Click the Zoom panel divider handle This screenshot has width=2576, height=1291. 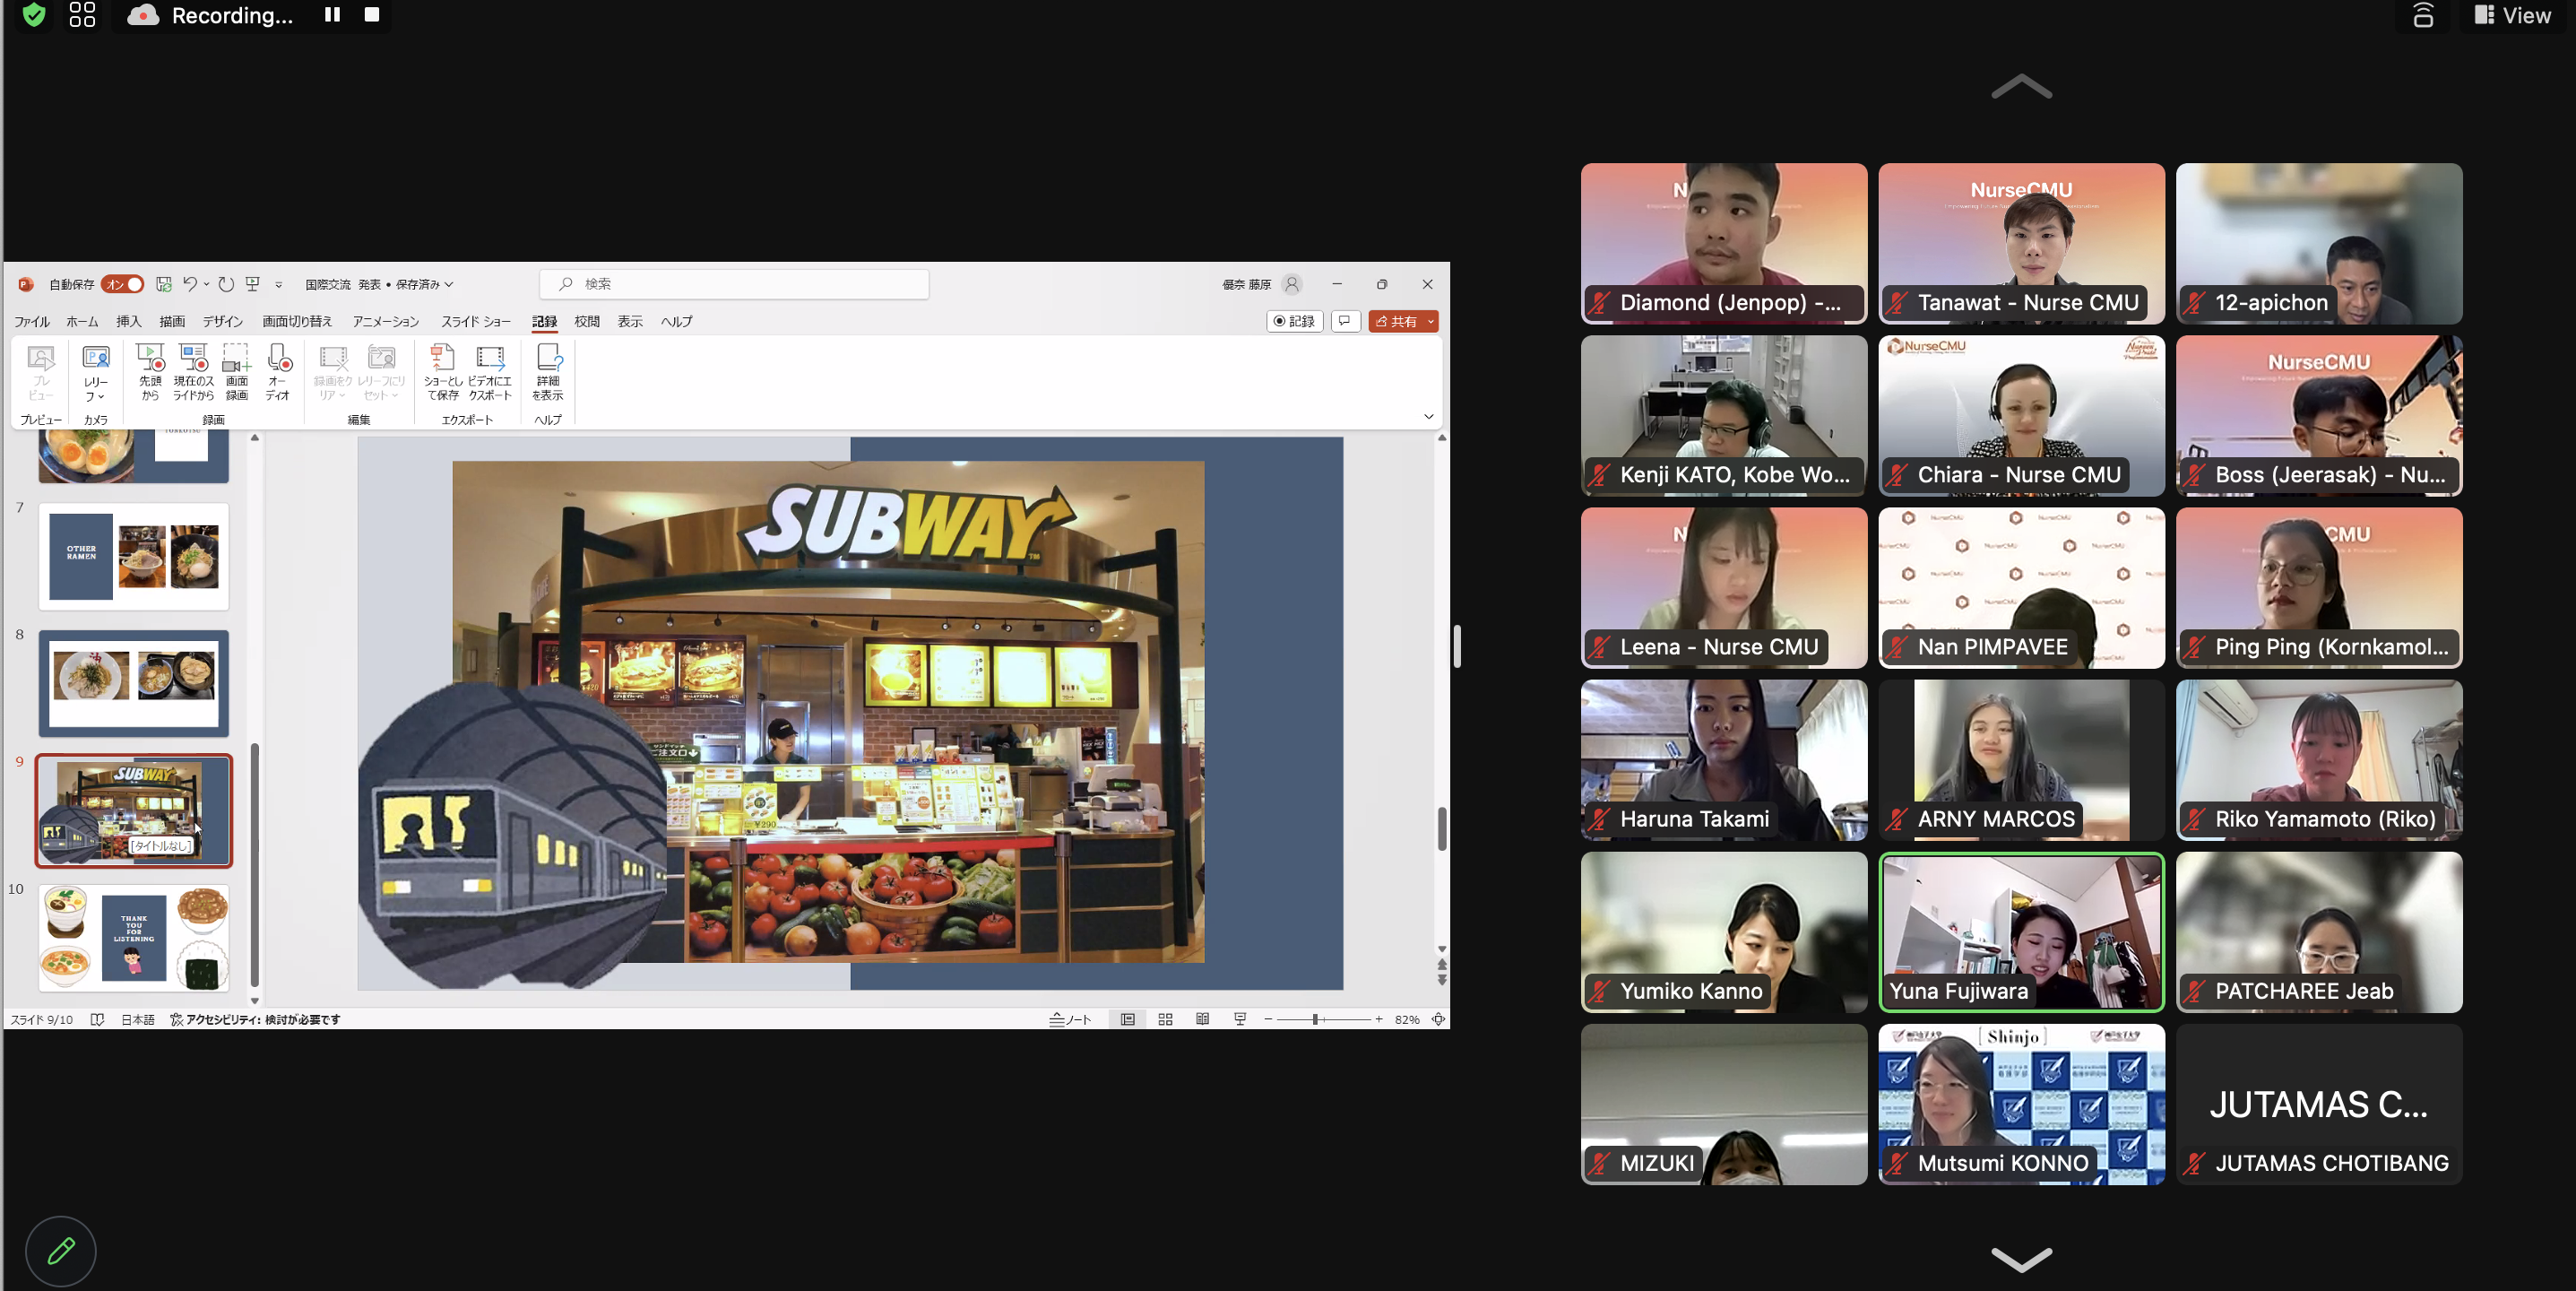click(1457, 646)
